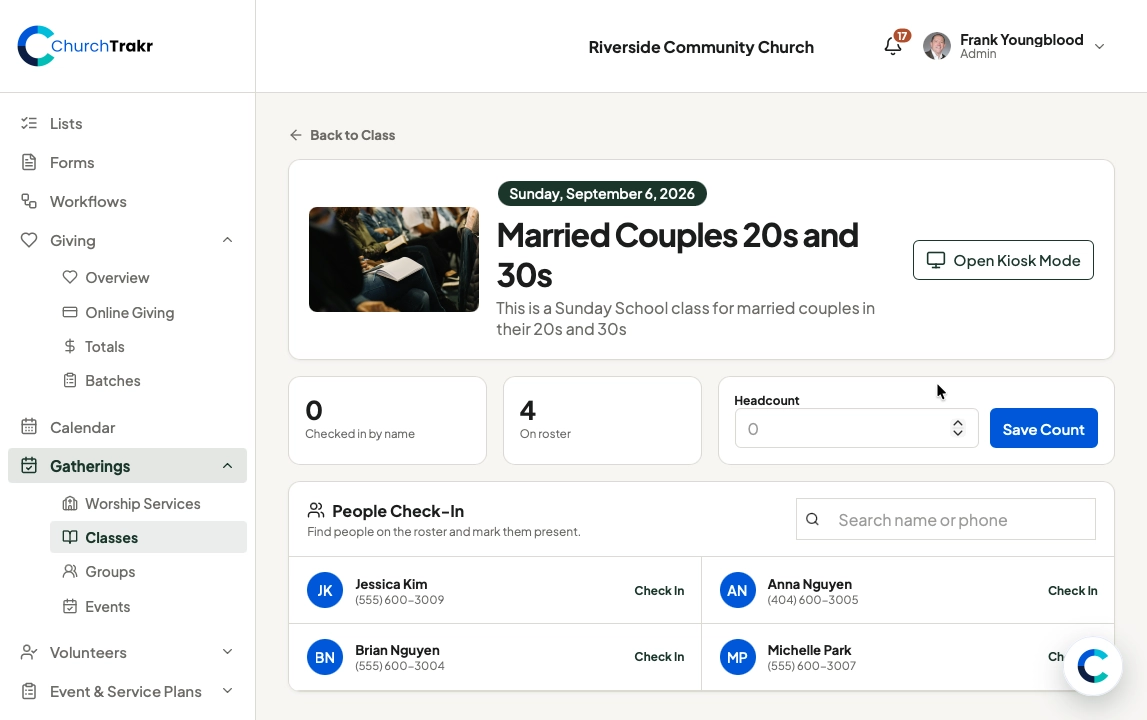1147x720 pixels.
Task: Click the On roster count card
Action: 602,421
